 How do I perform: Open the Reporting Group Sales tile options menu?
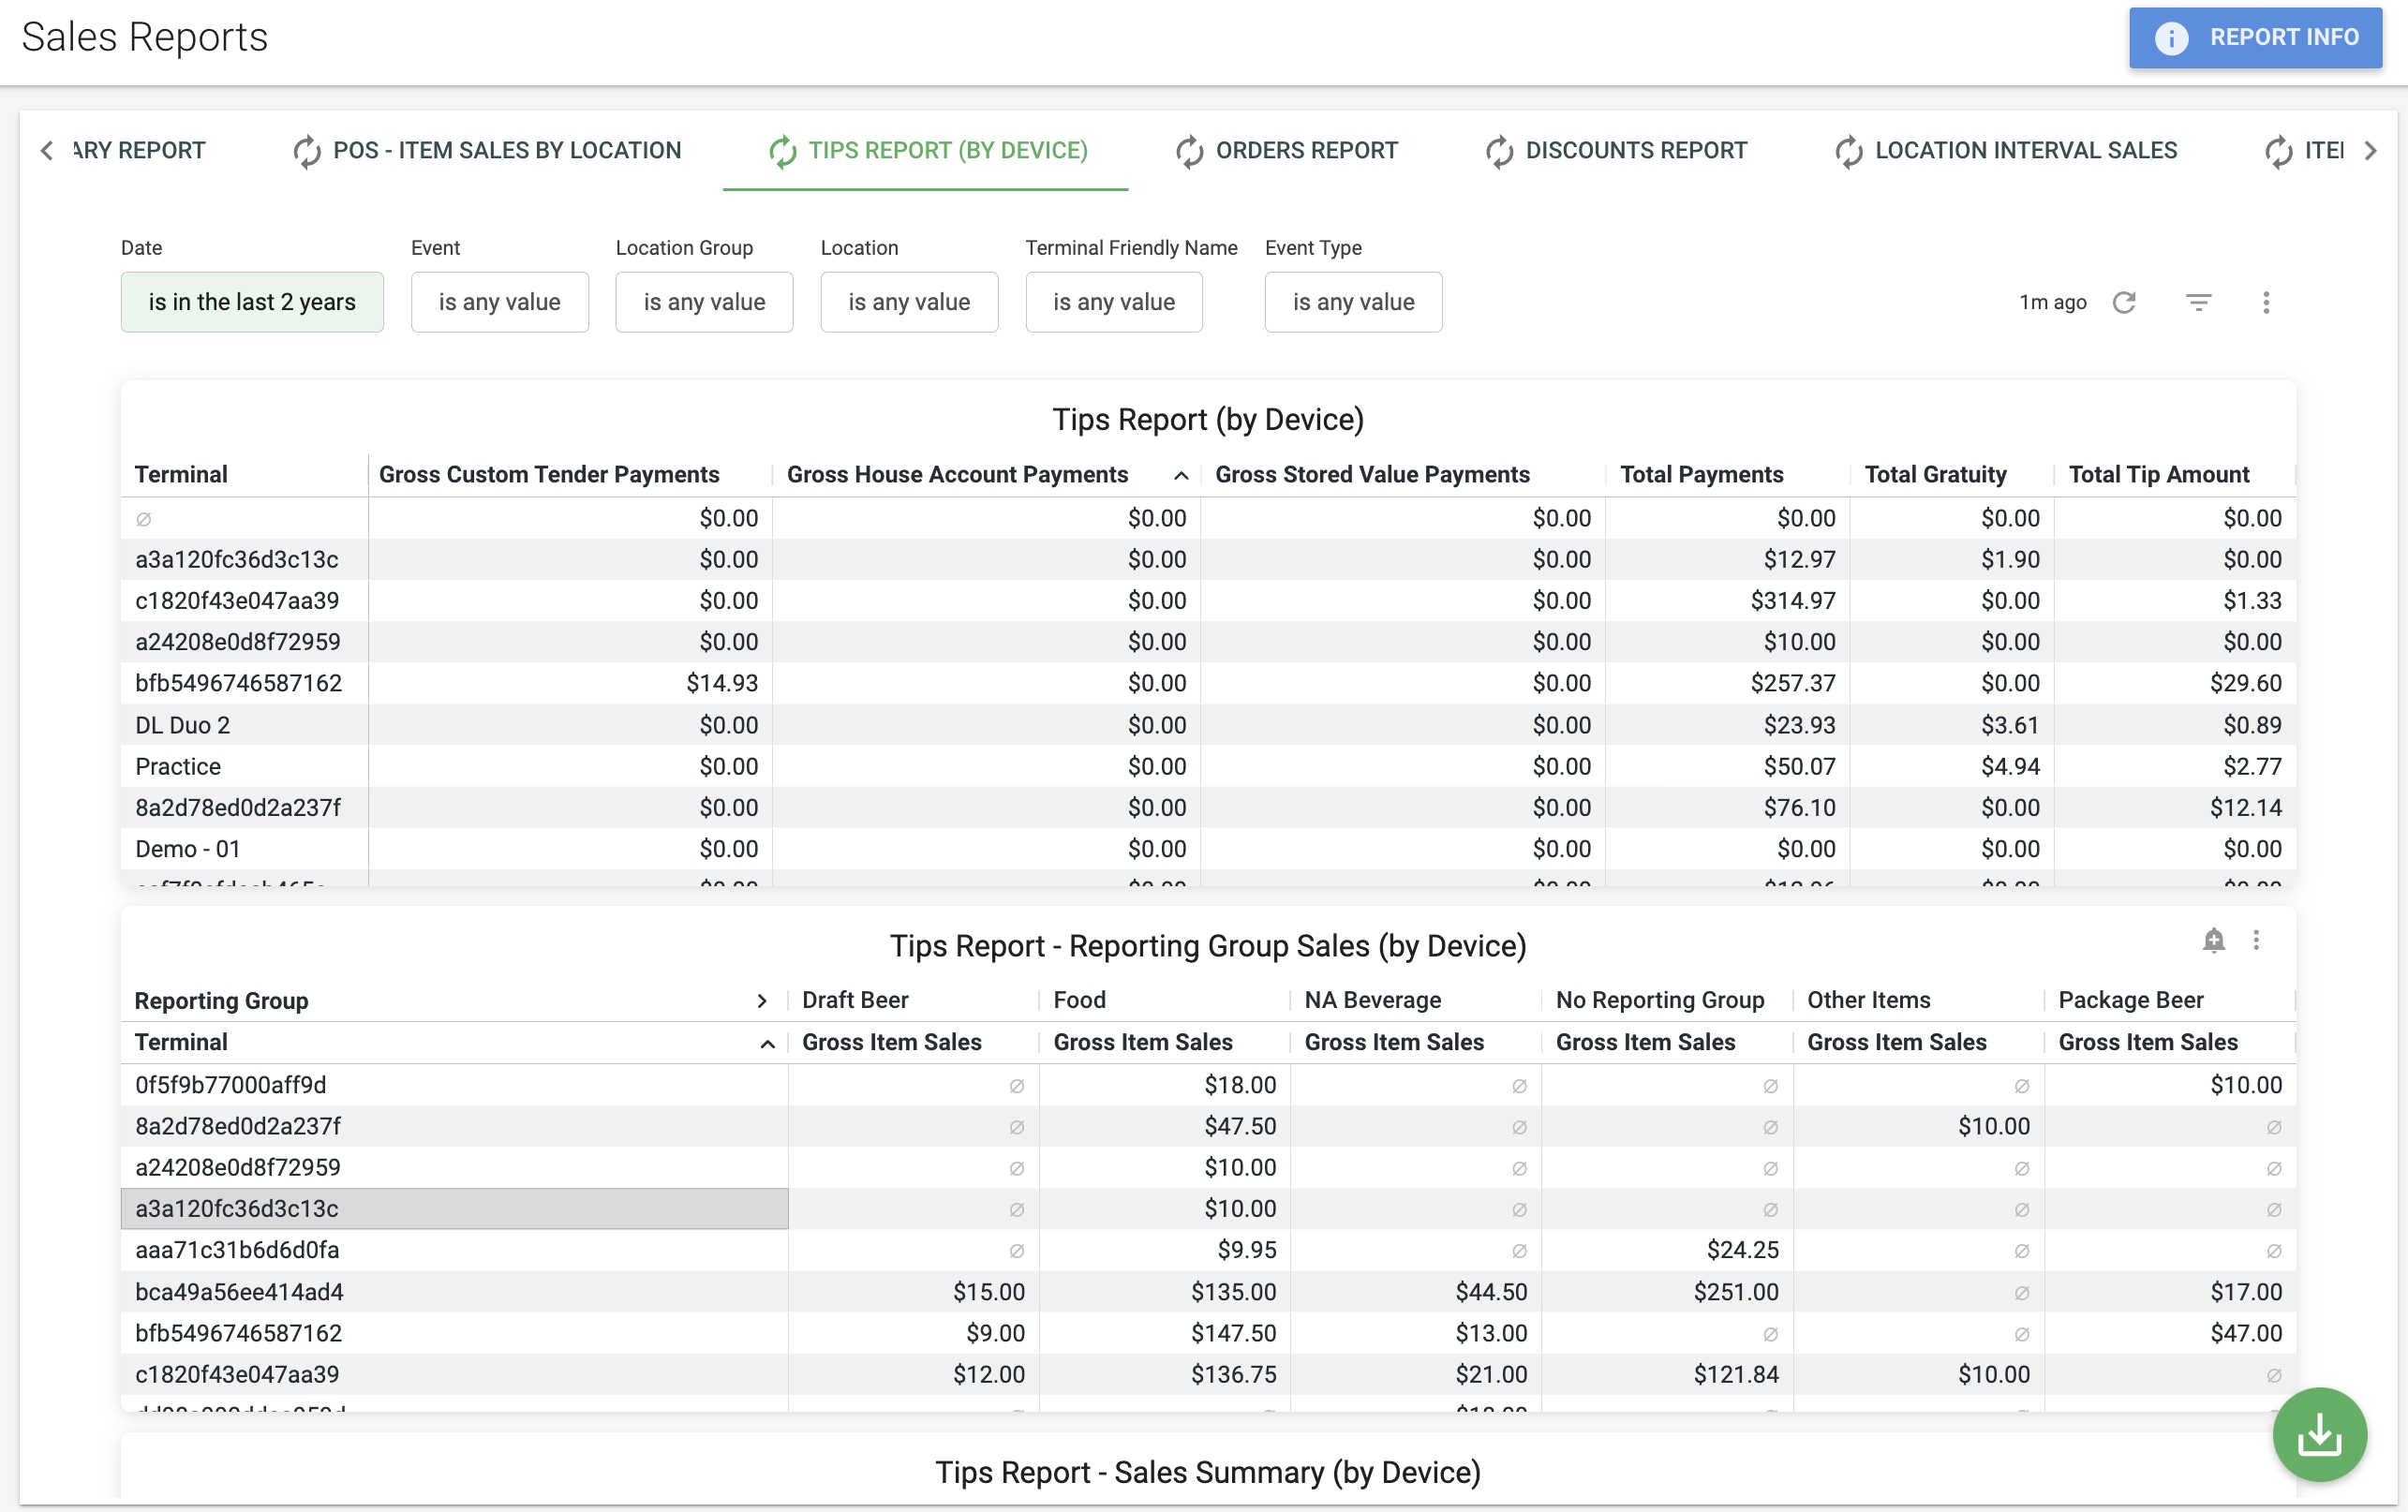2256,940
